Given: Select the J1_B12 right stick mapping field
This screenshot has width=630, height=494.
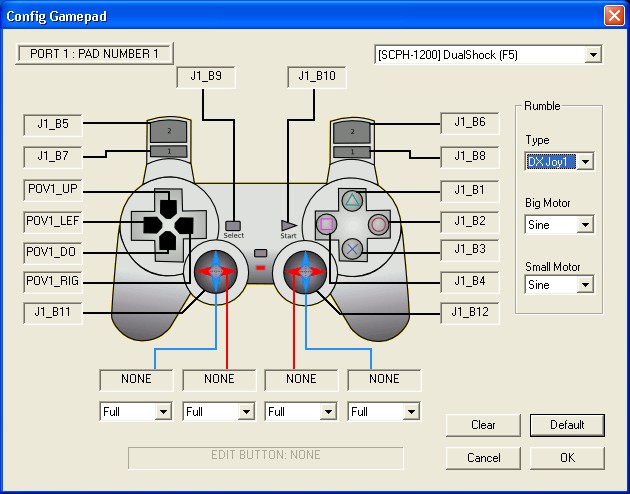Looking at the screenshot, I should tap(470, 313).
